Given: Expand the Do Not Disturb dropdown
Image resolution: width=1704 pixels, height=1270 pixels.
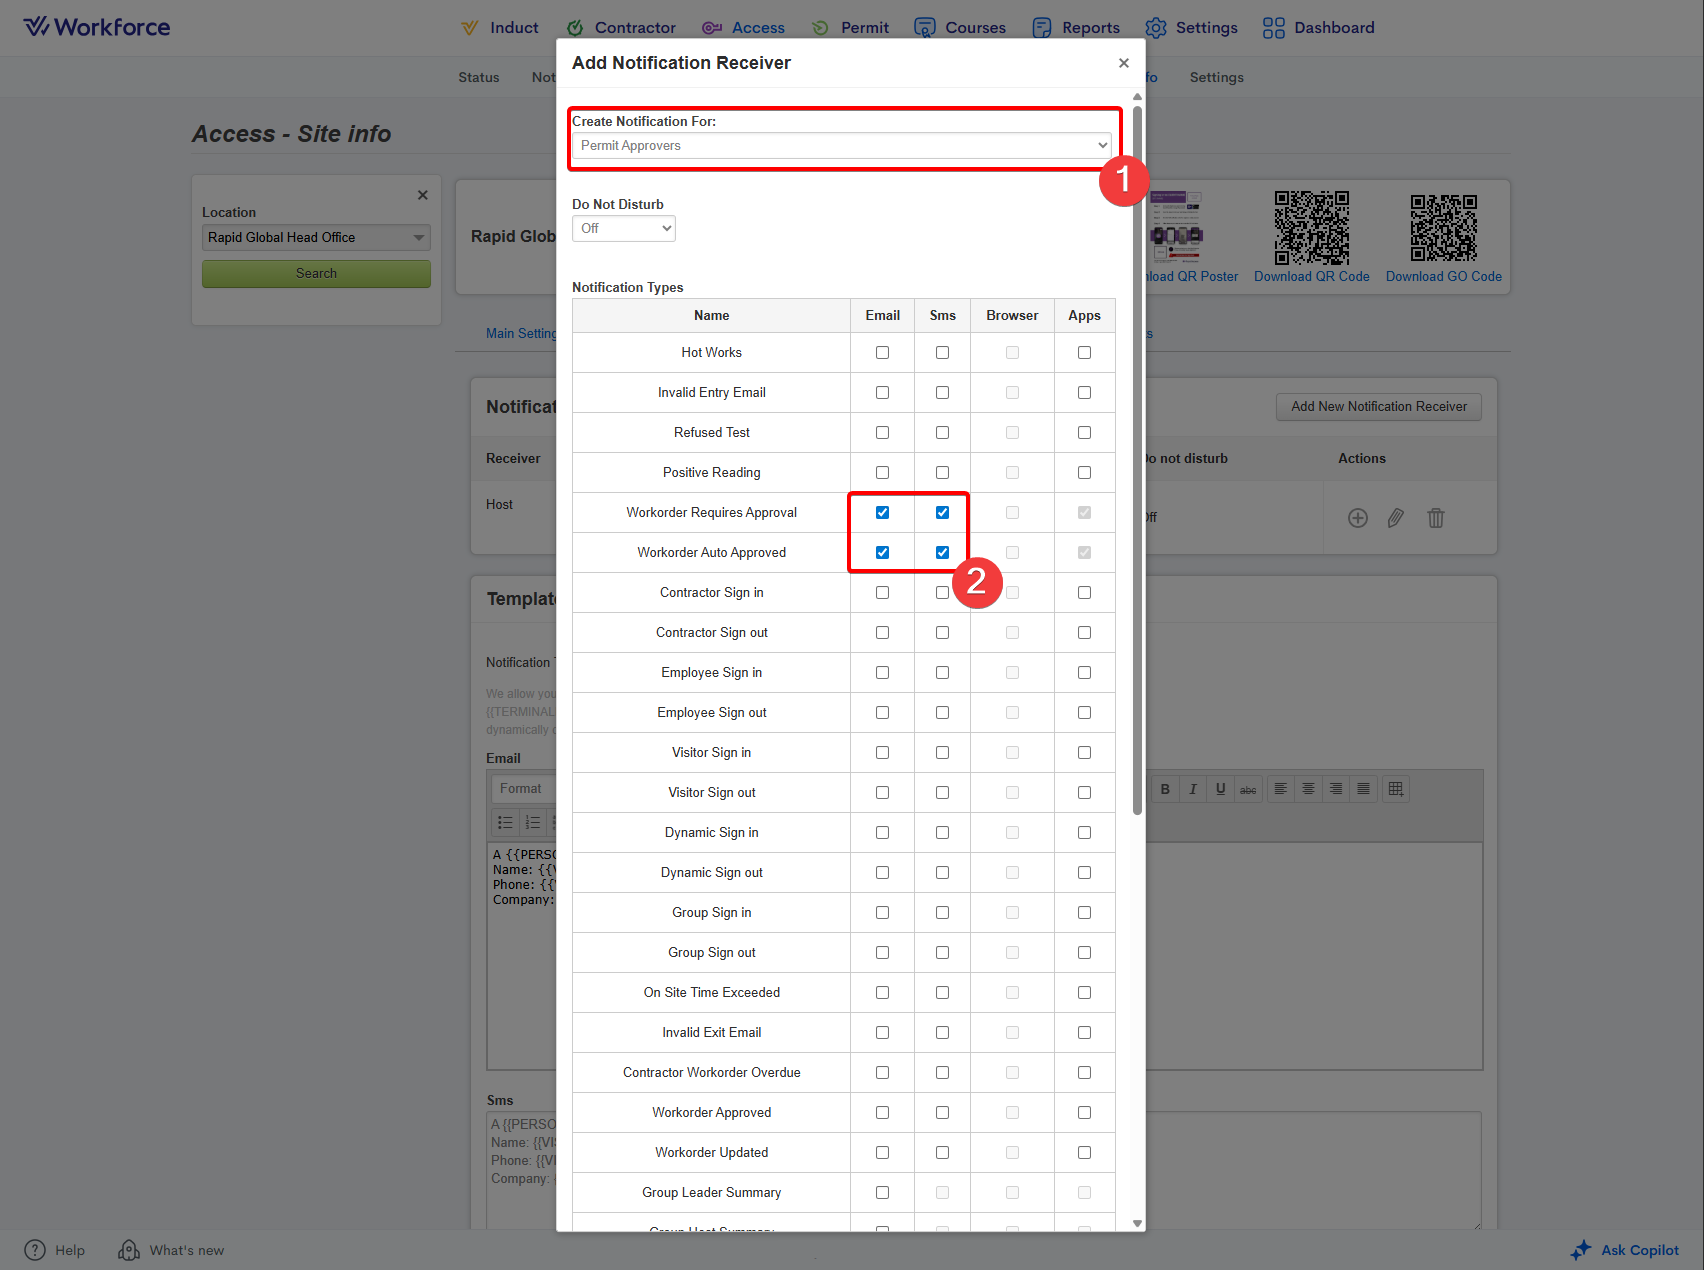Looking at the screenshot, I should 623,229.
